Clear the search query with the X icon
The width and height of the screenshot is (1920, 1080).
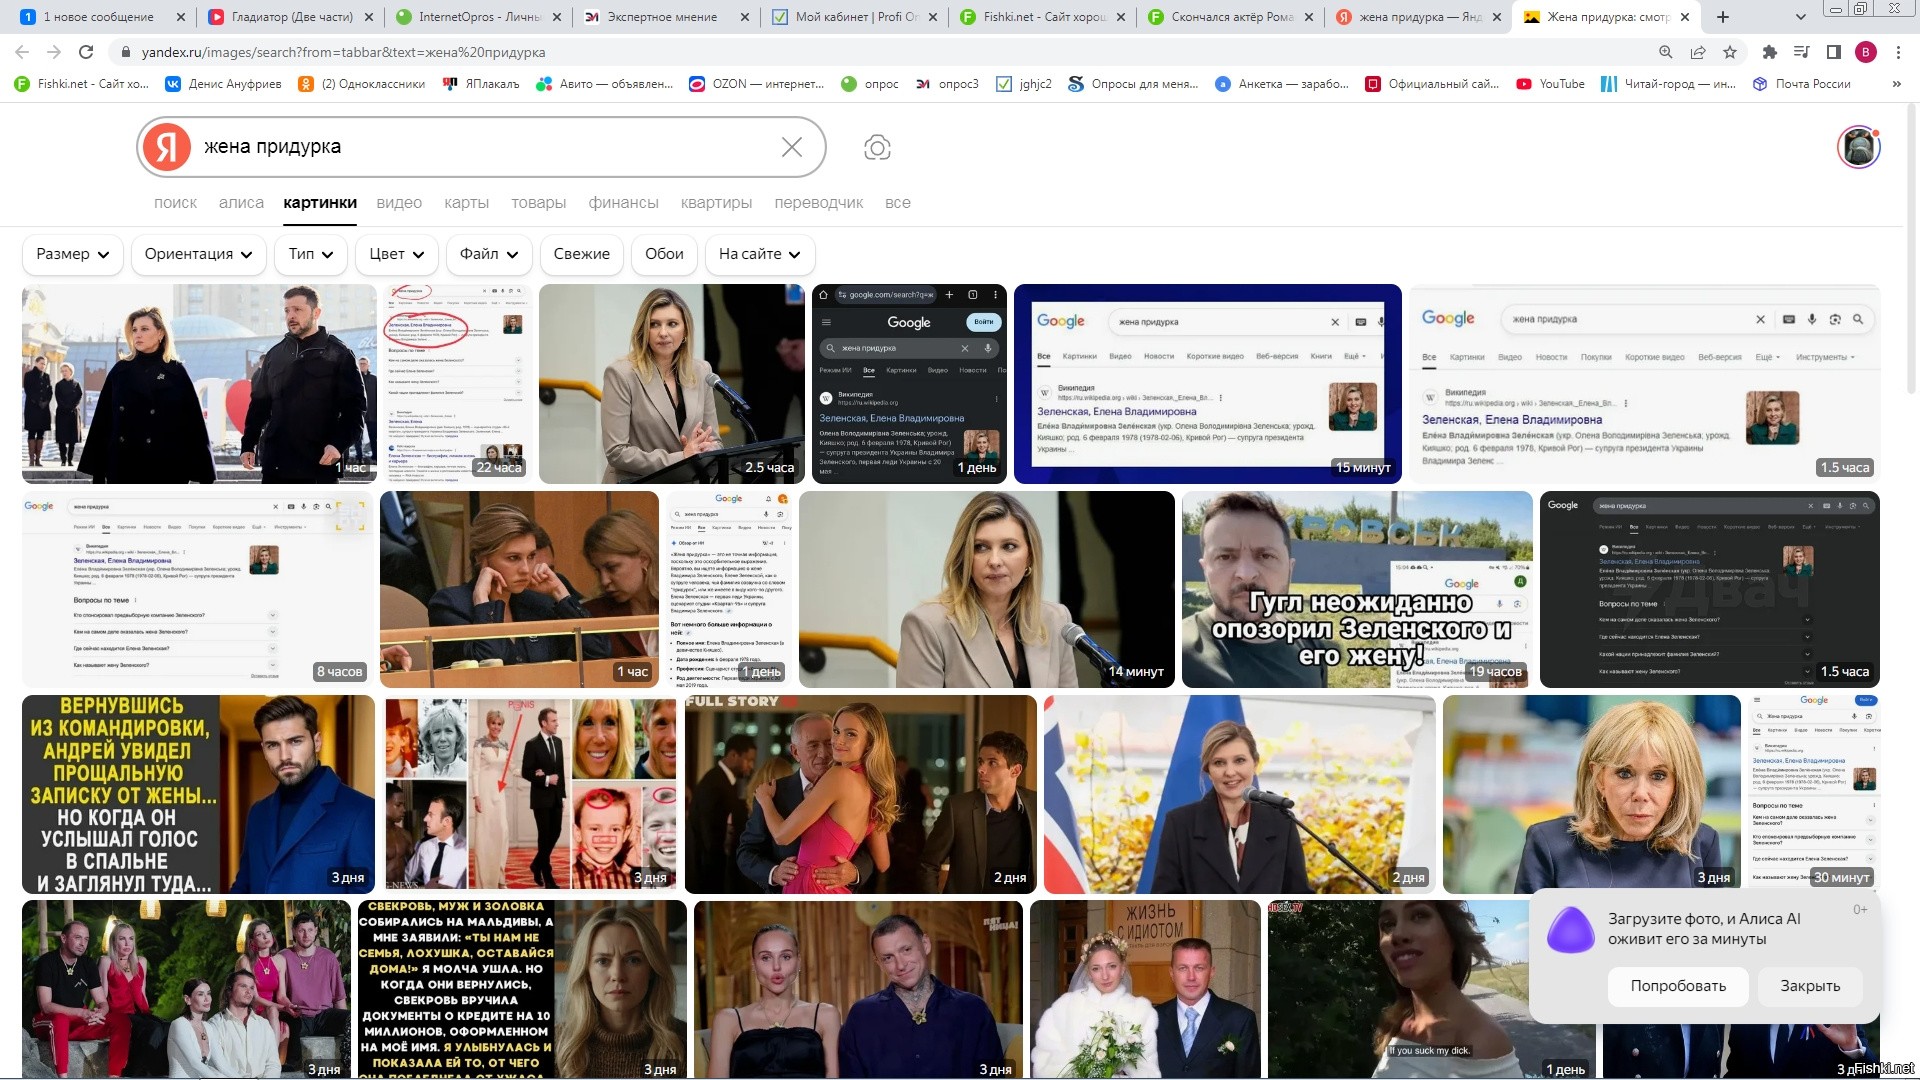[791, 148]
